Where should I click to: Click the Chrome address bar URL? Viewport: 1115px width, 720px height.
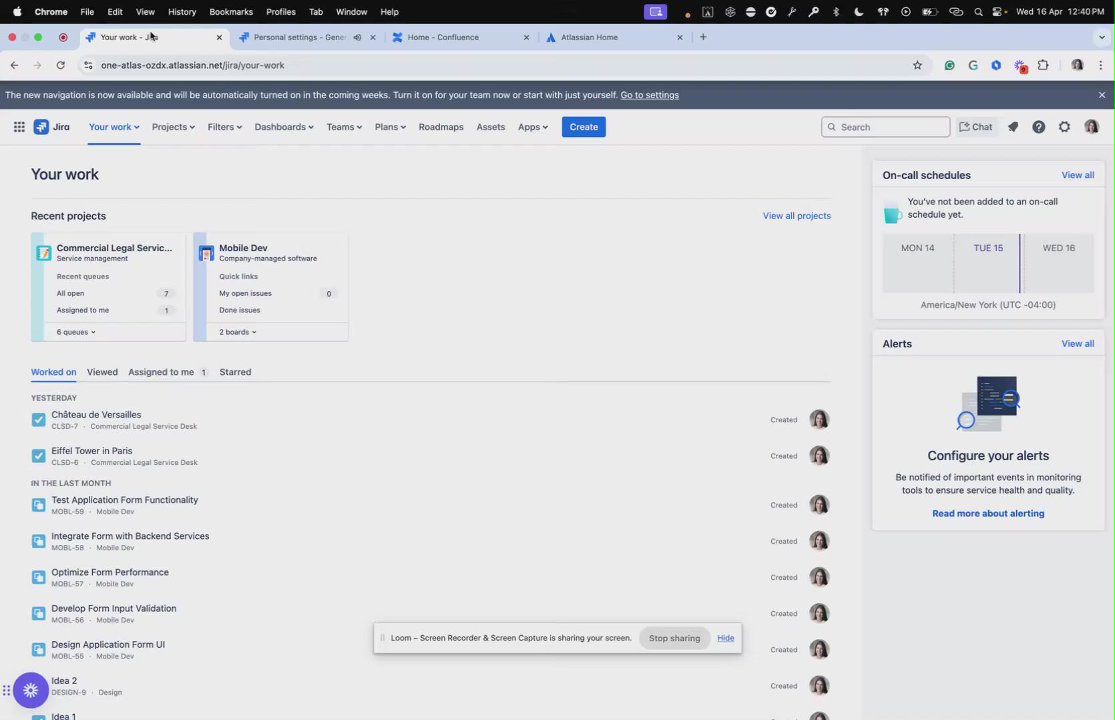pos(193,65)
